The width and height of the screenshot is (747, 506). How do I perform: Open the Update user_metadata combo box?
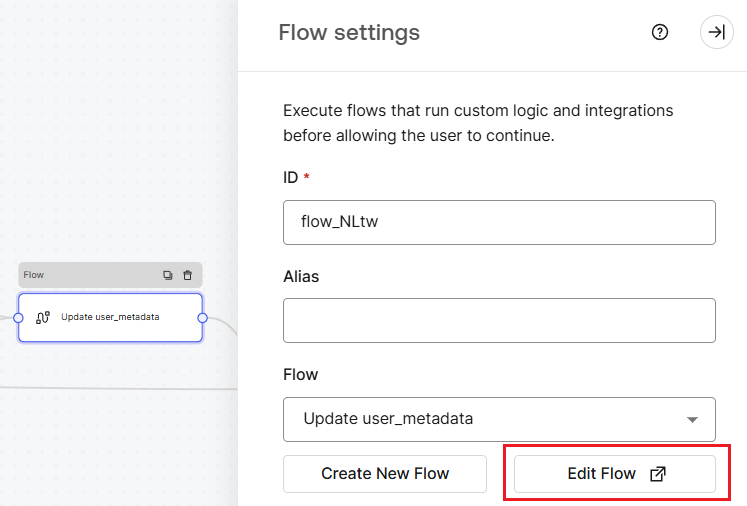pyautogui.click(x=499, y=419)
